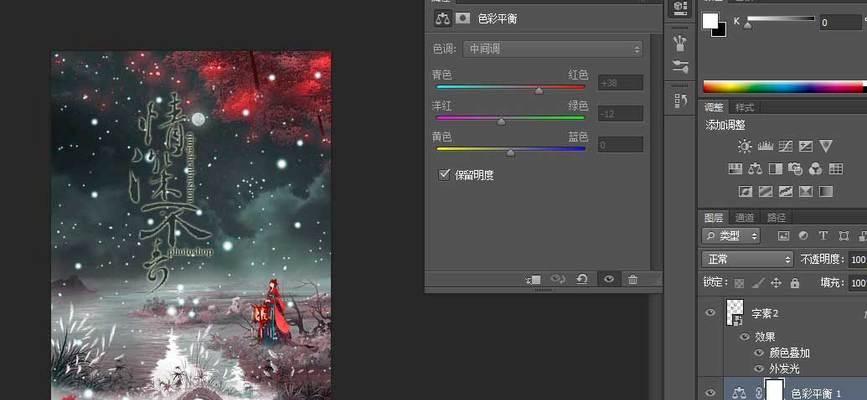The width and height of the screenshot is (867, 400).
Task: Click the 黄色-蓝色 slider handle
Action: [510, 152]
